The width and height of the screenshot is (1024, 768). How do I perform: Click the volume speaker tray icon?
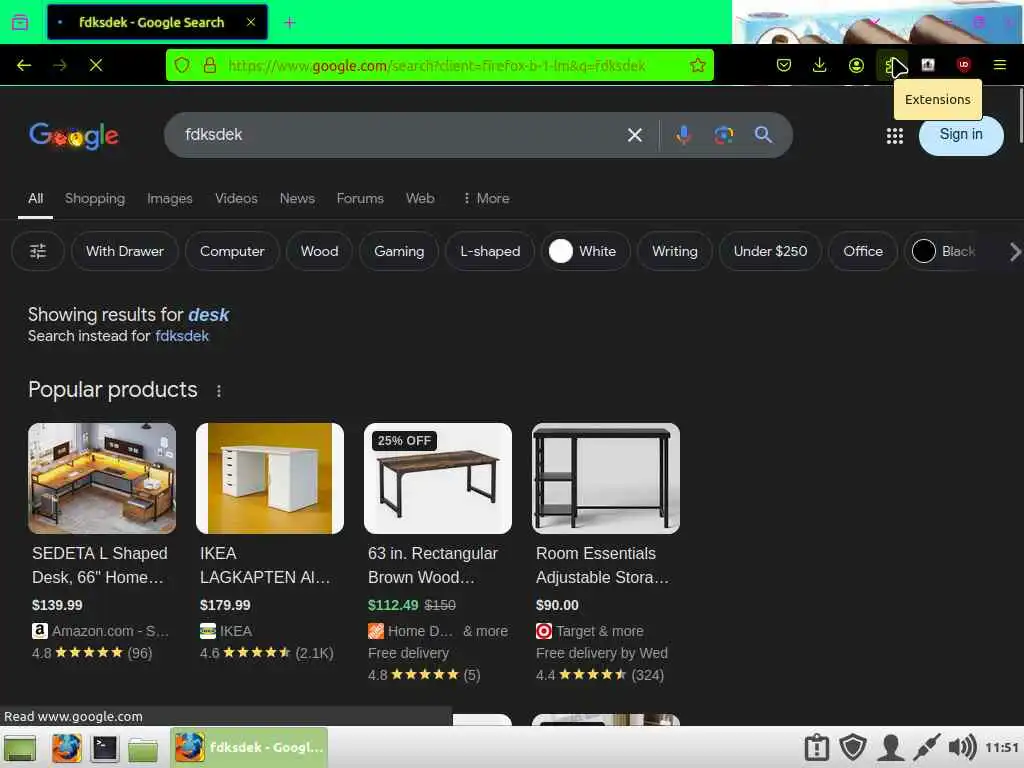[x=962, y=747]
